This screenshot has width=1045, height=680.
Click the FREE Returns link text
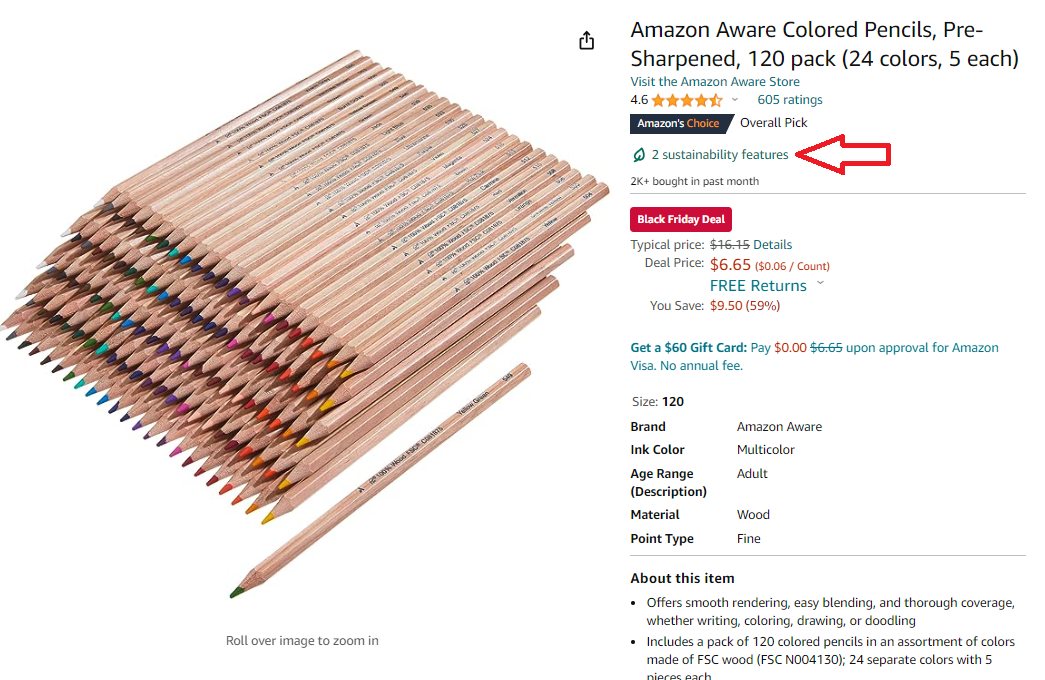coord(758,286)
